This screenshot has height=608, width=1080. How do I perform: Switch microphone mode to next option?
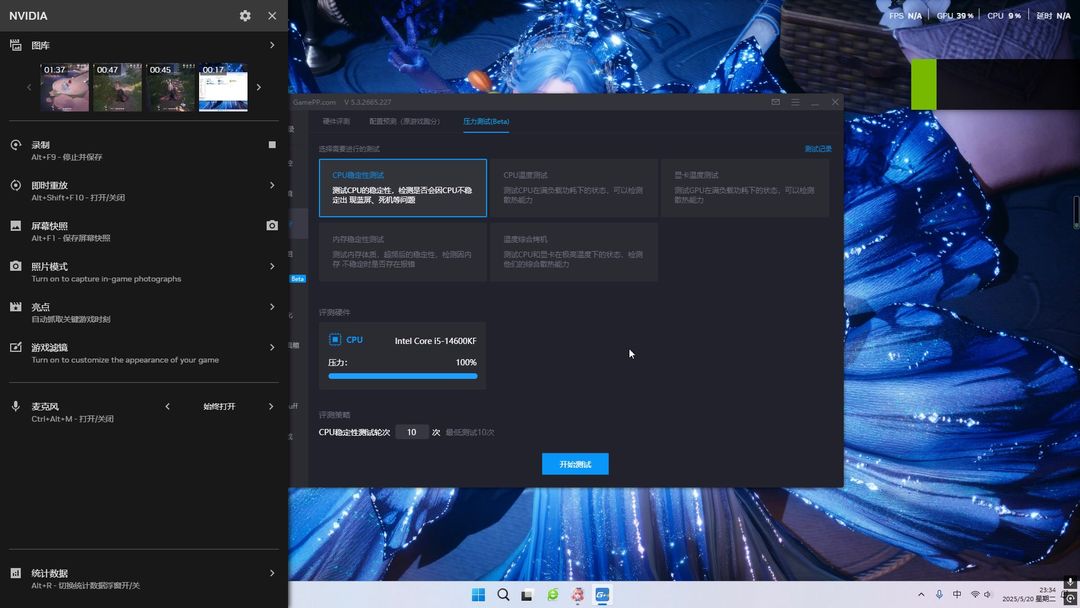pyautogui.click(x=271, y=407)
